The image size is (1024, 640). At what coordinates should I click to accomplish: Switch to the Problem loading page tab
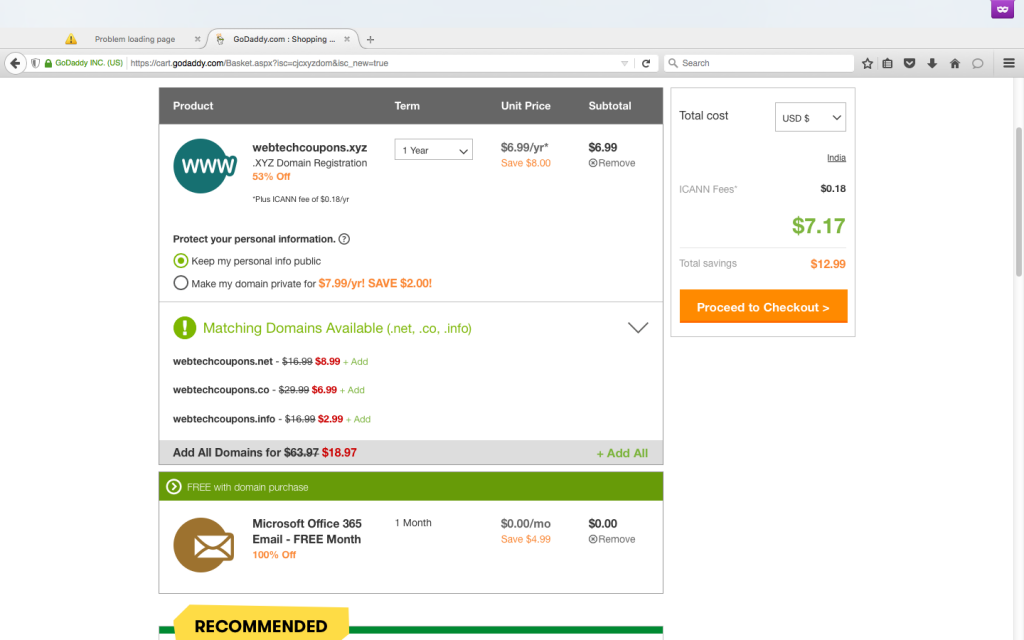(x=134, y=39)
